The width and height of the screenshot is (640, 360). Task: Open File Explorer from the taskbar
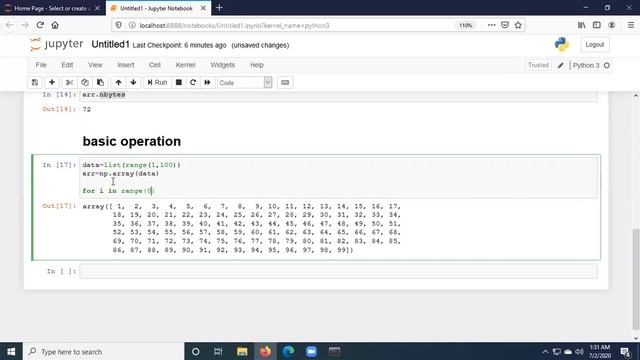(x=242, y=351)
